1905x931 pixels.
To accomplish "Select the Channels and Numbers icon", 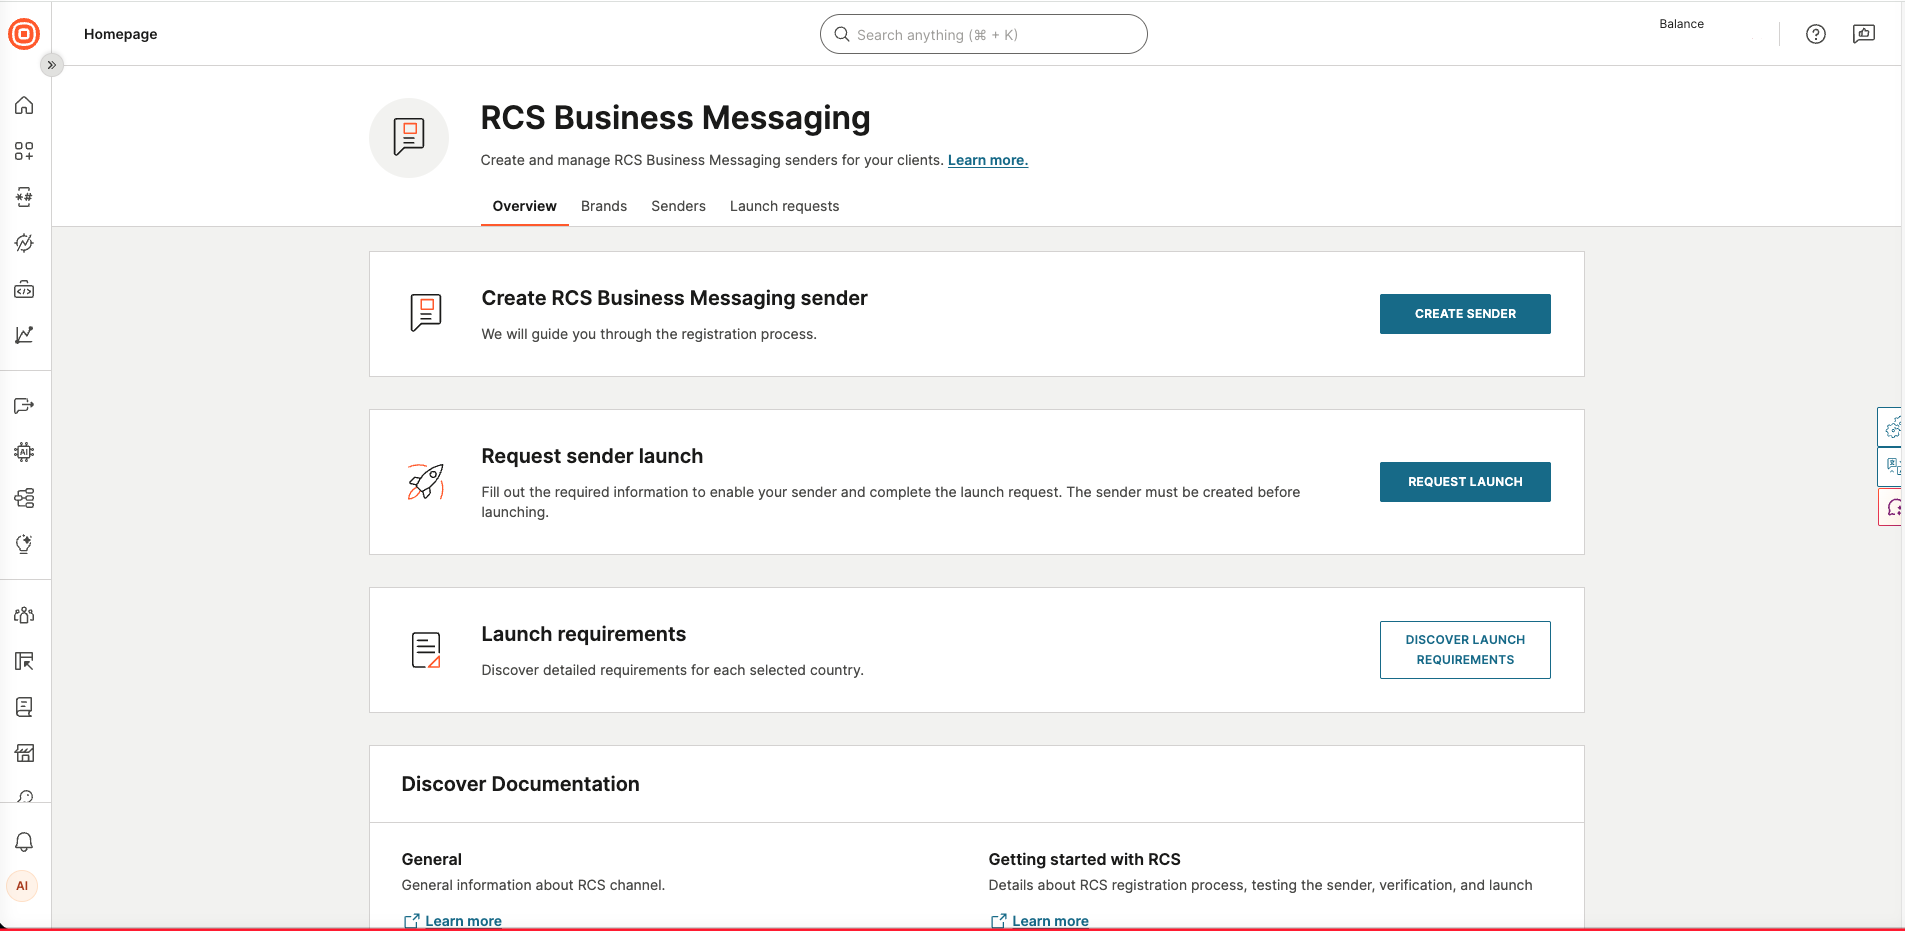I will point(24,198).
